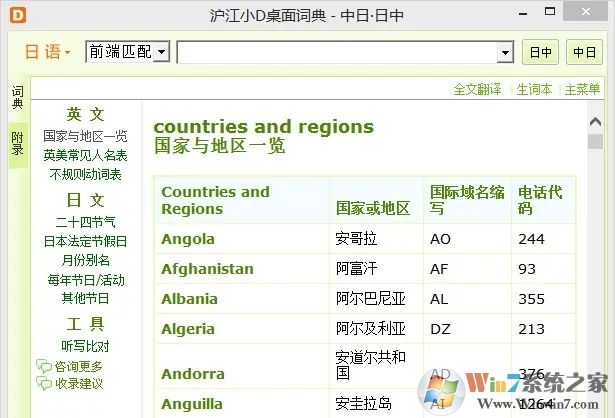Focus the word search input field
The image size is (615, 418).
[337, 52]
